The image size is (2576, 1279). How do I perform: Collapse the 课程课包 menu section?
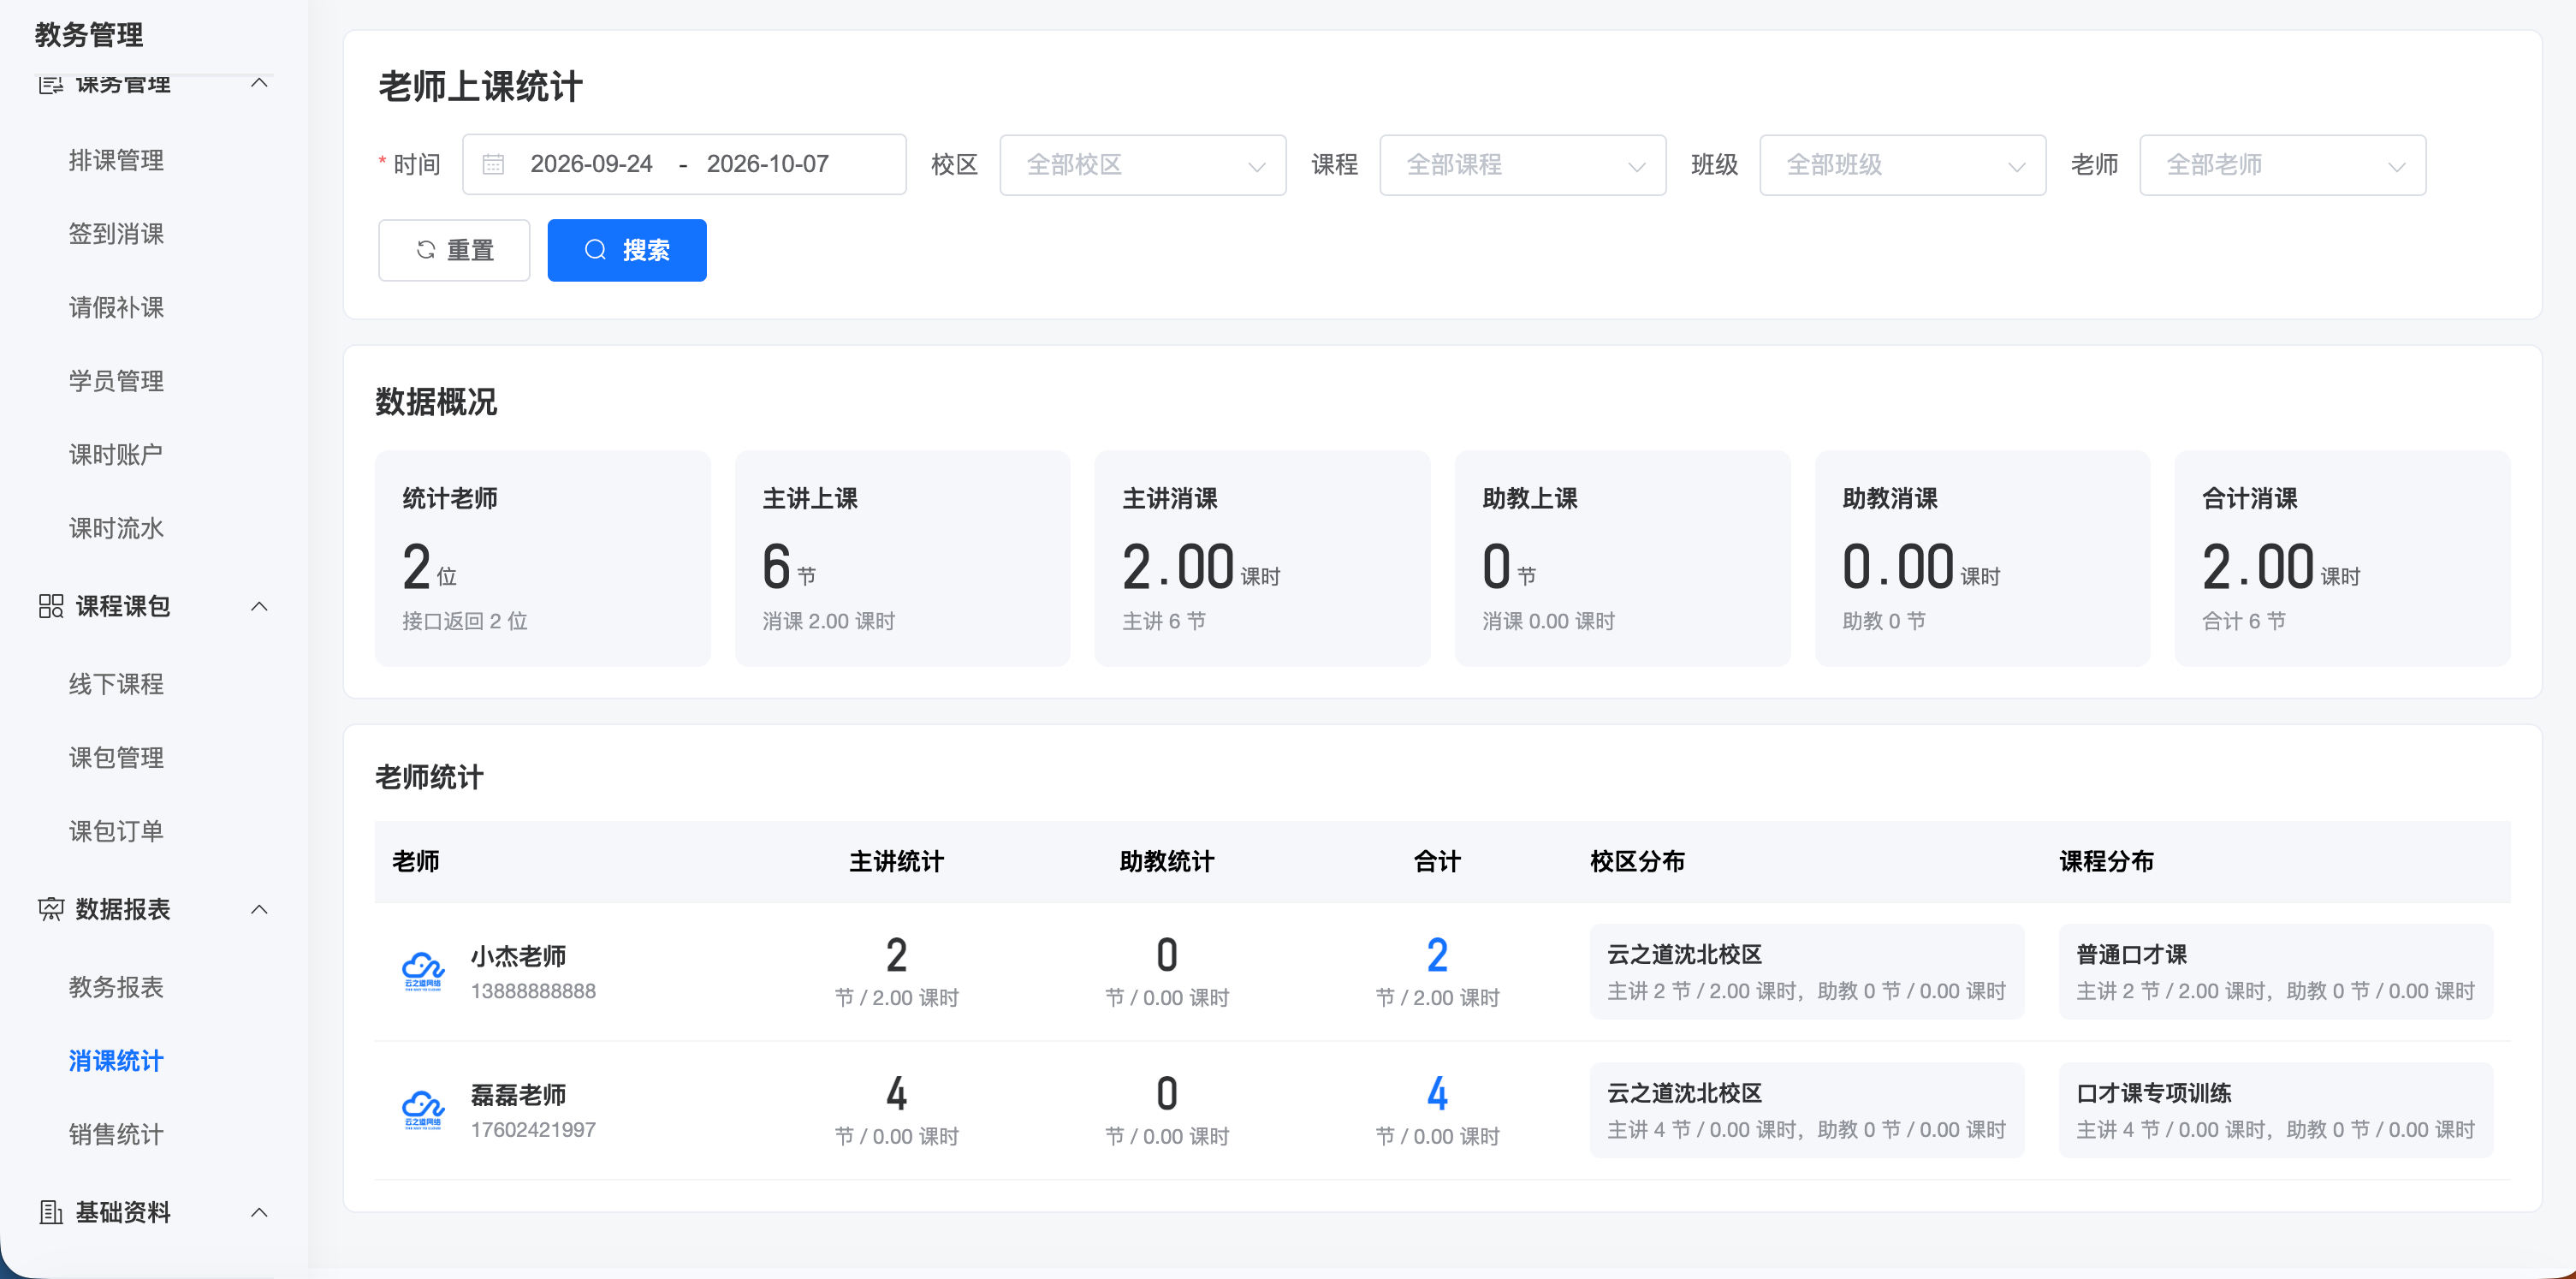[x=259, y=606]
